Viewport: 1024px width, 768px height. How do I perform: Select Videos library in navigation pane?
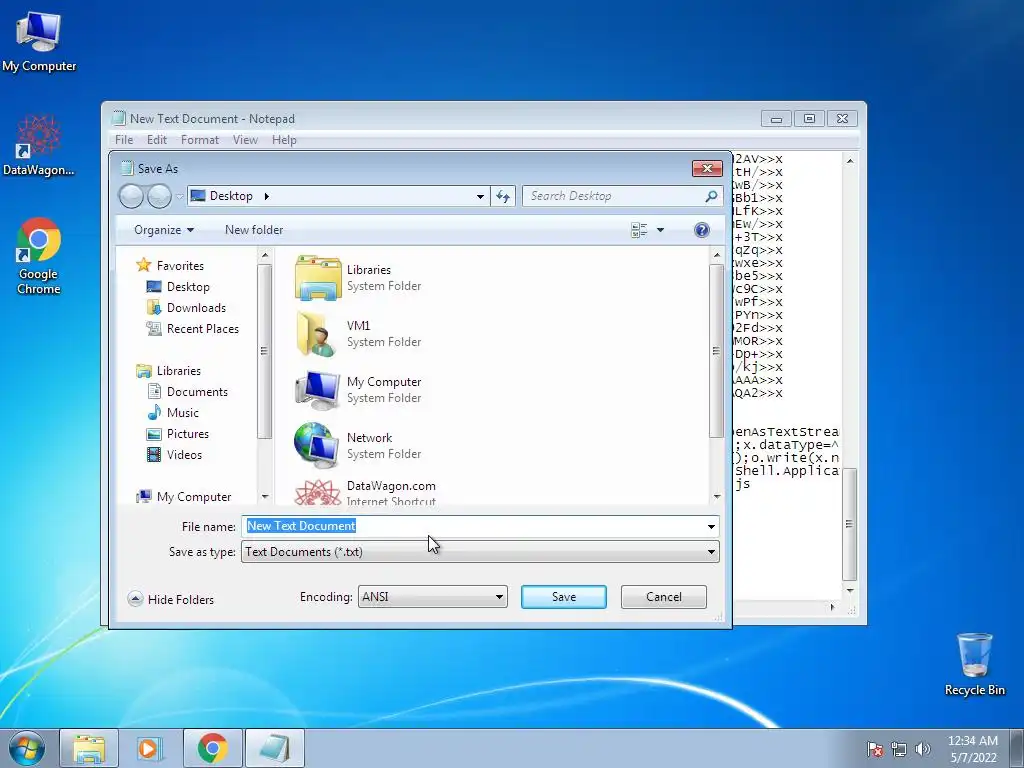[174, 455]
